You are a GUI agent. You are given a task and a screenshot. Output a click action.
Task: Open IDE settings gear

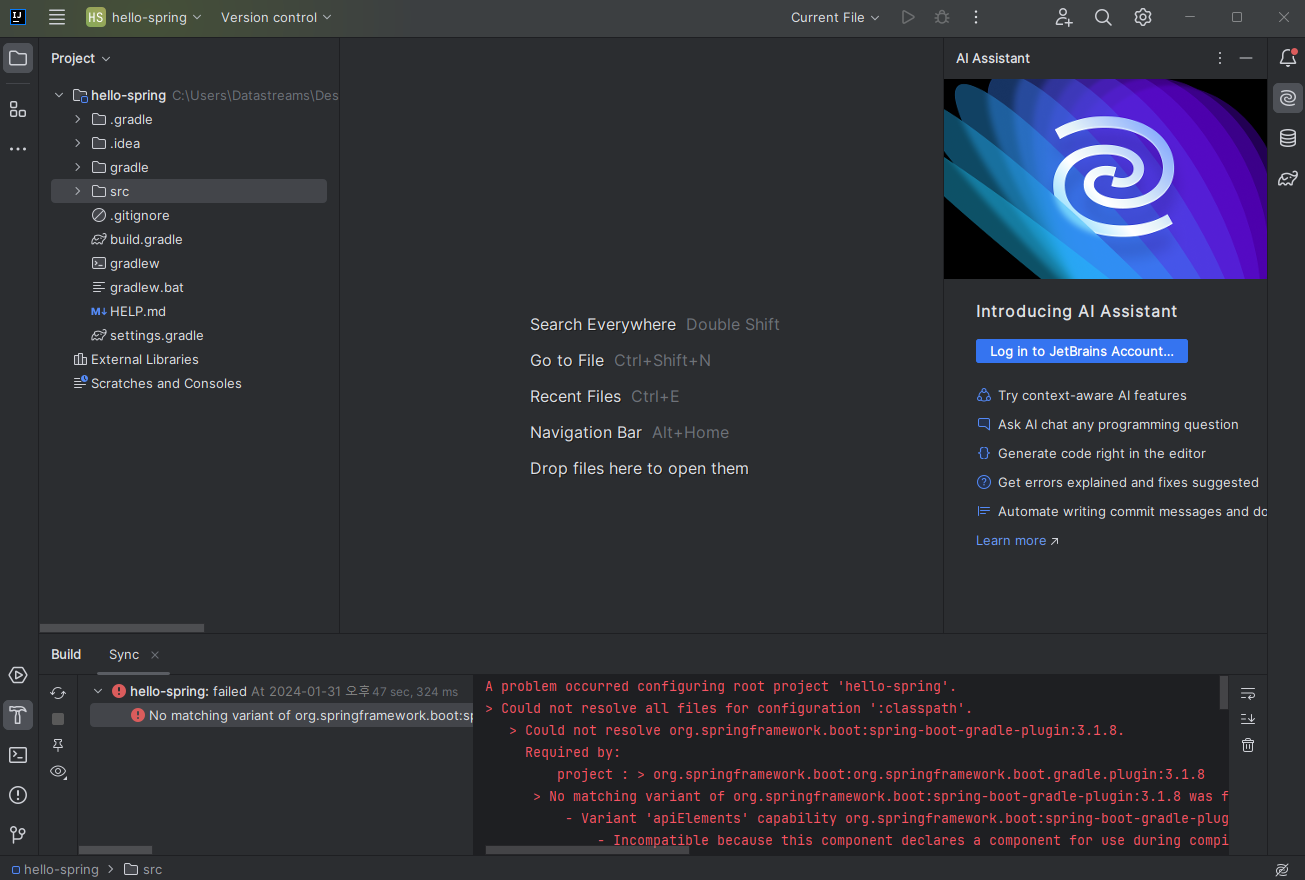[x=1143, y=17]
